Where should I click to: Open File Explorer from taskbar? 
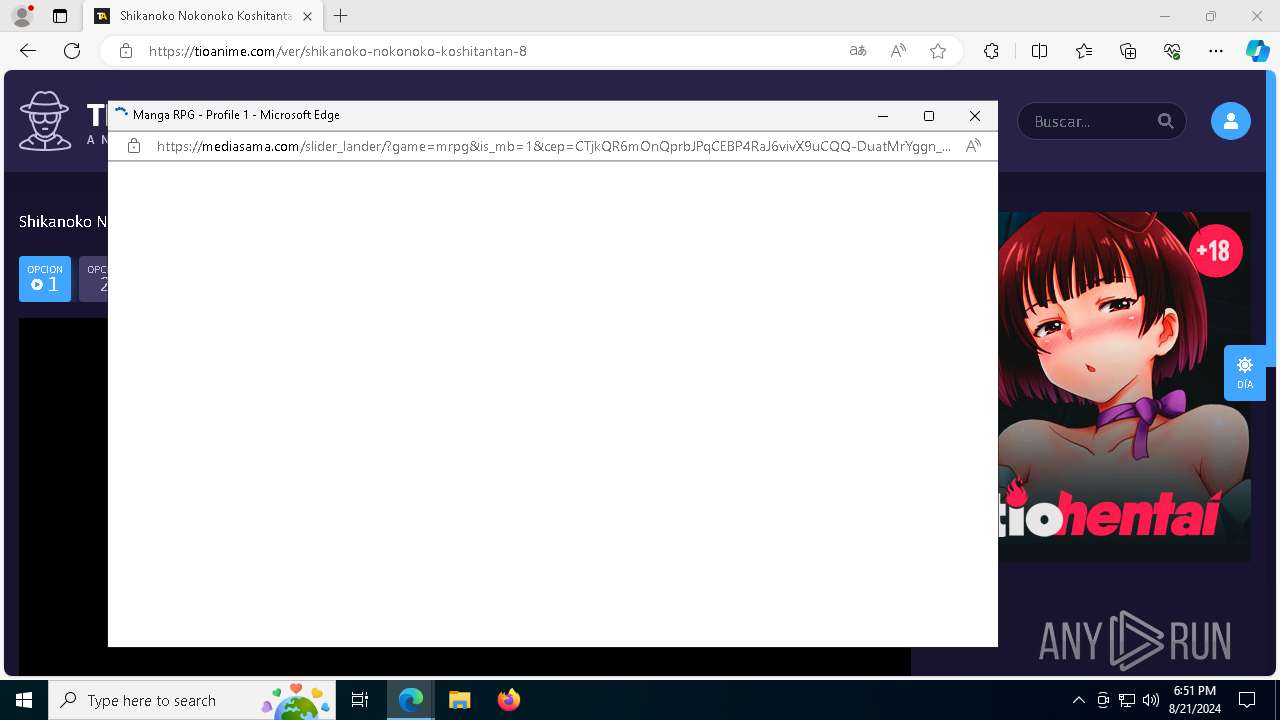pyautogui.click(x=459, y=700)
